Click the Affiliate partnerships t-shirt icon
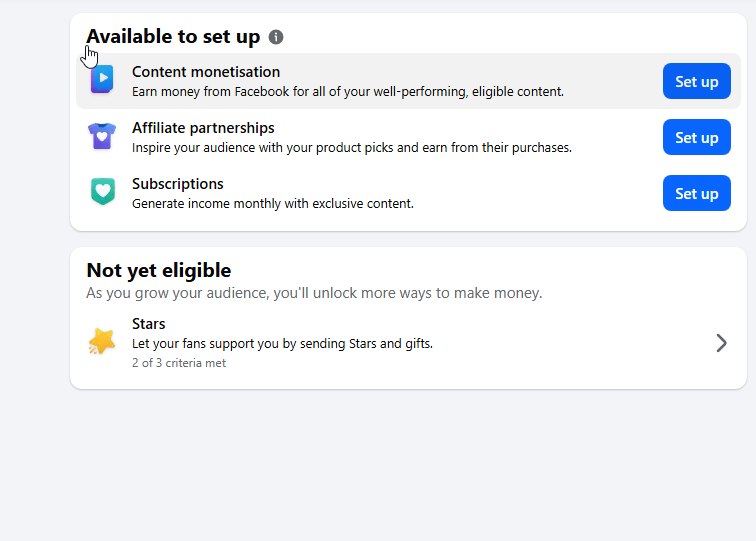The image size is (756, 541). click(x=102, y=136)
